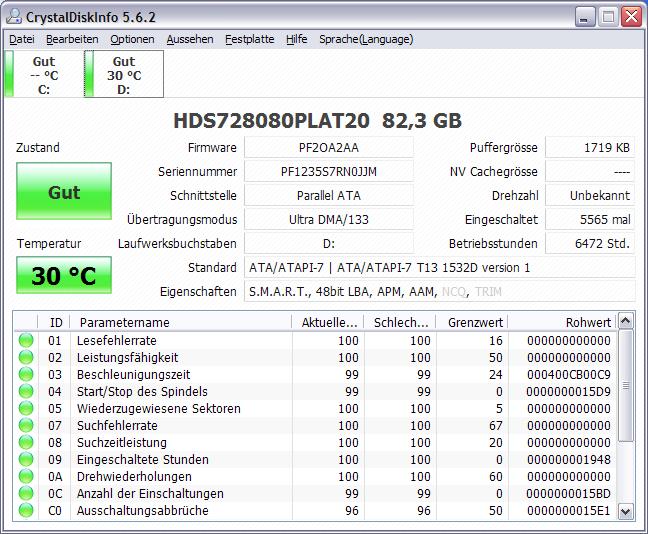Click status icon for Start/Stop des Spindels
The height and width of the screenshot is (534, 648).
coord(26,391)
